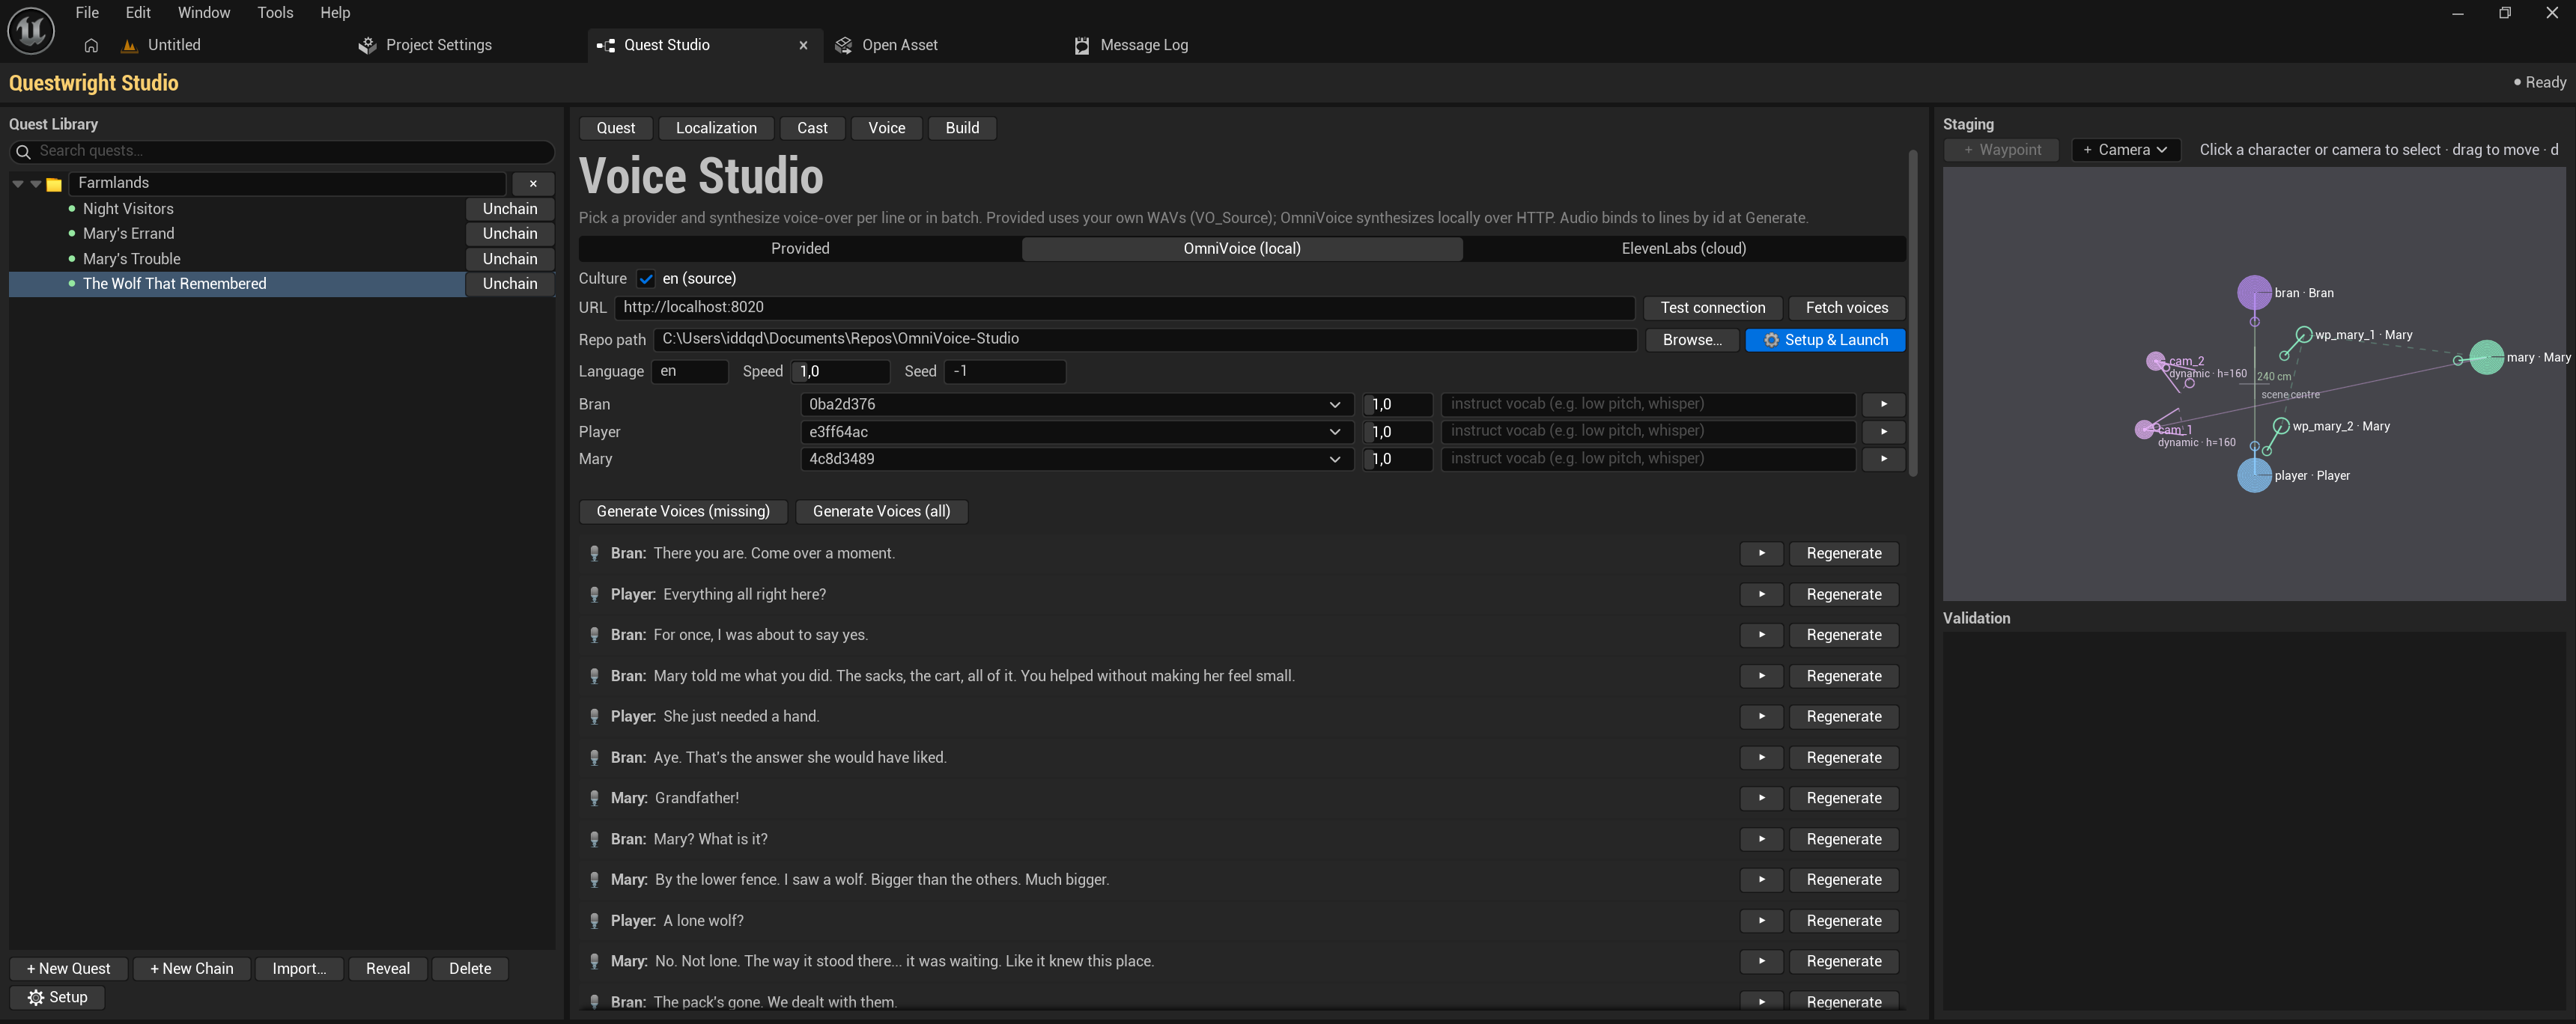This screenshot has width=2576, height=1024.
Task: Click the Speed value field
Action: [840, 371]
